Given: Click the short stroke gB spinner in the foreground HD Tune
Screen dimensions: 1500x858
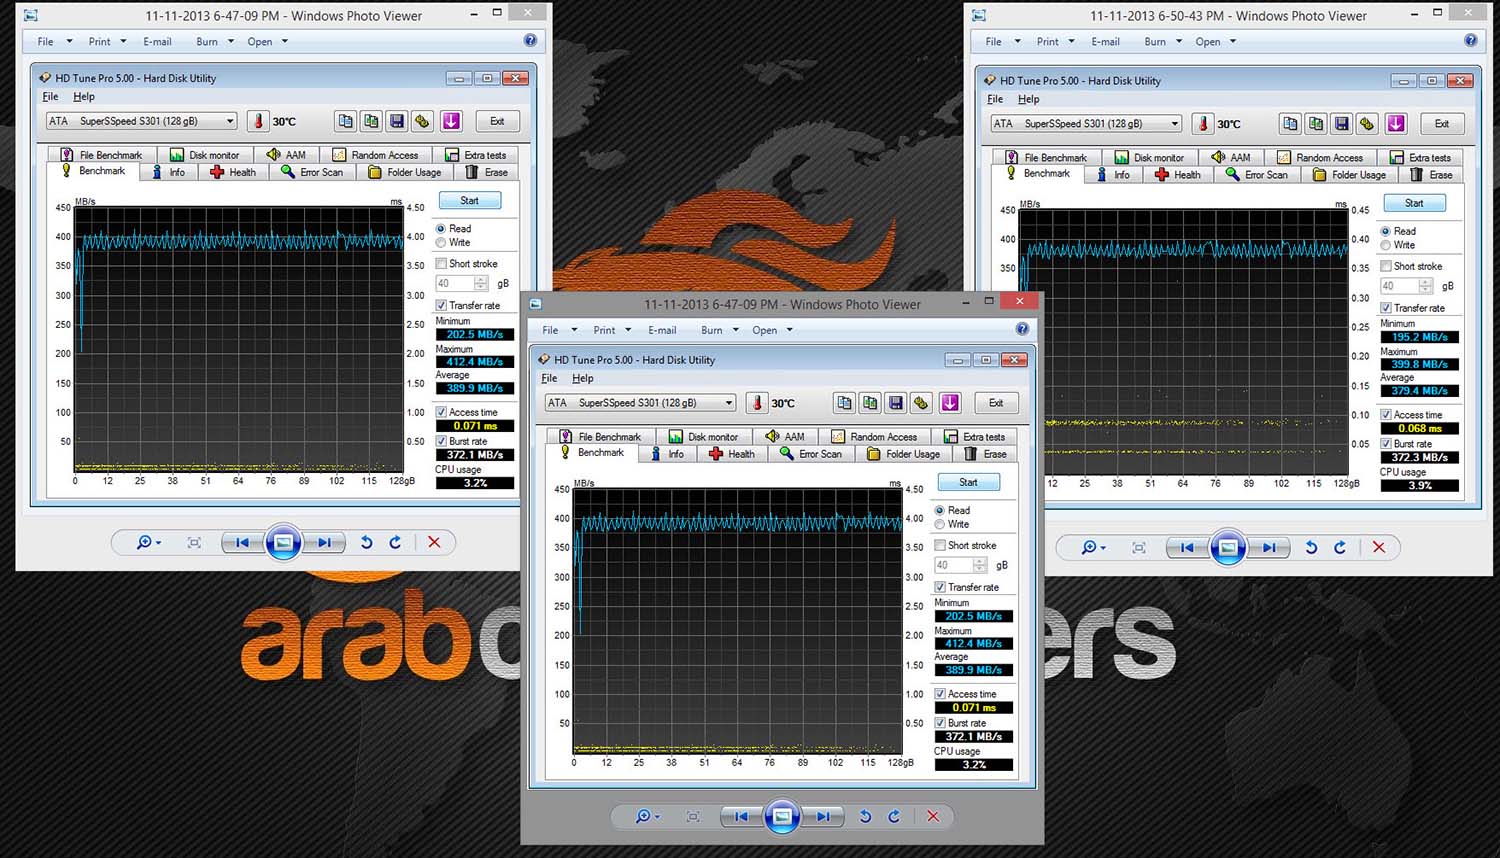Looking at the screenshot, I should (x=980, y=565).
